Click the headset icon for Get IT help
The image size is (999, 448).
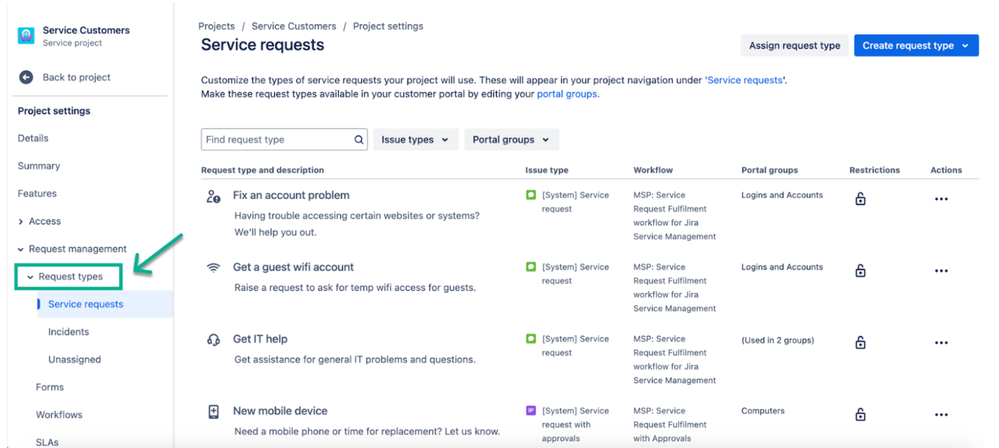click(213, 340)
